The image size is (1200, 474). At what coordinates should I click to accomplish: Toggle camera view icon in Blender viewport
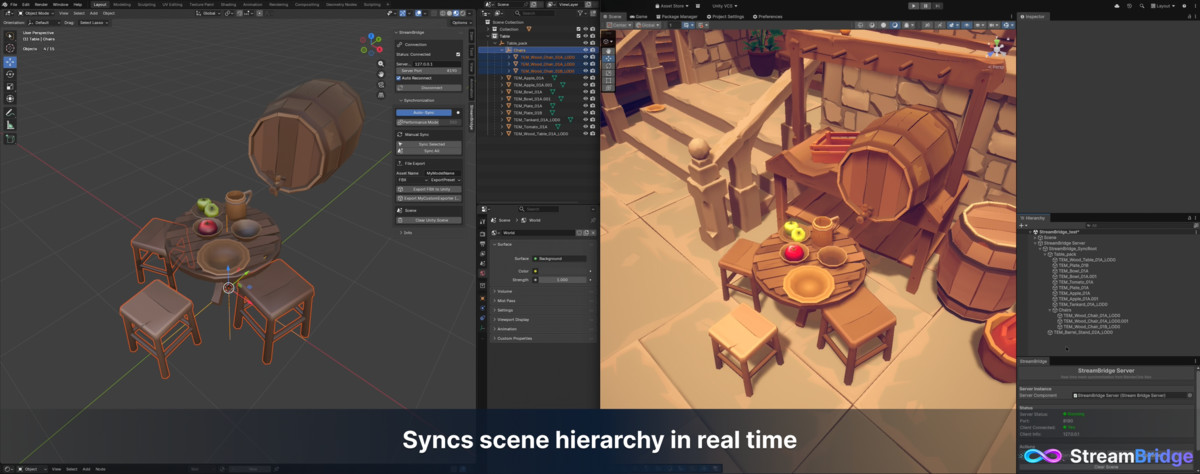click(382, 86)
